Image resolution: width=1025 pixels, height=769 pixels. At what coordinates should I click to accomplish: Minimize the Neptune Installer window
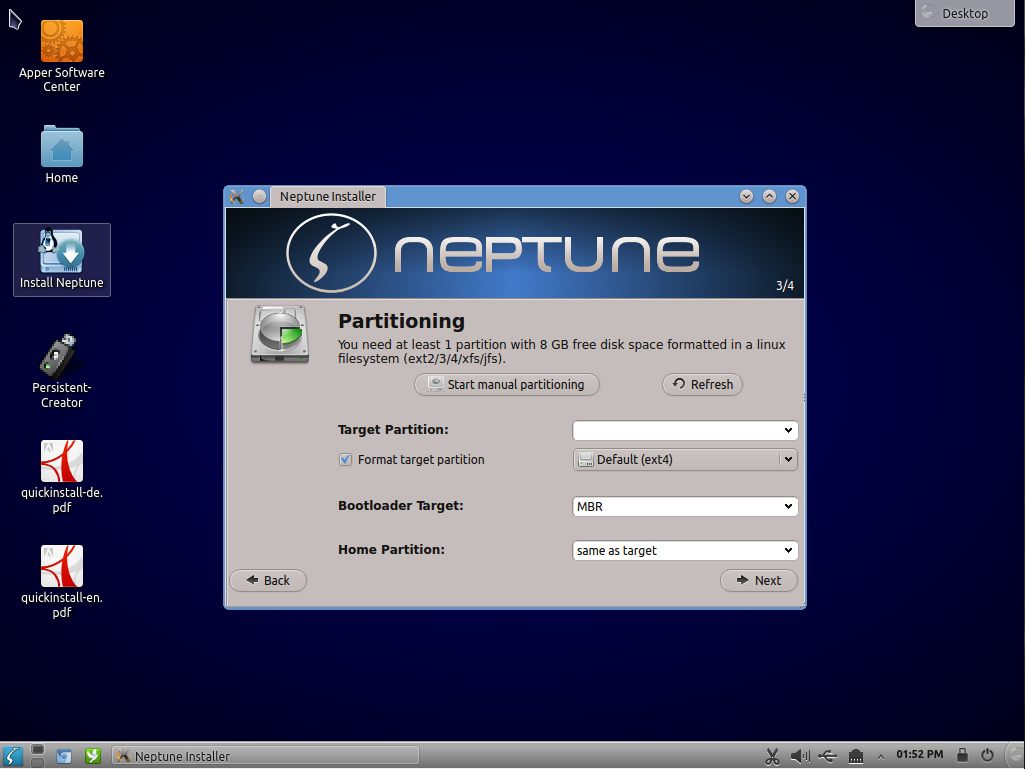(746, 196)
